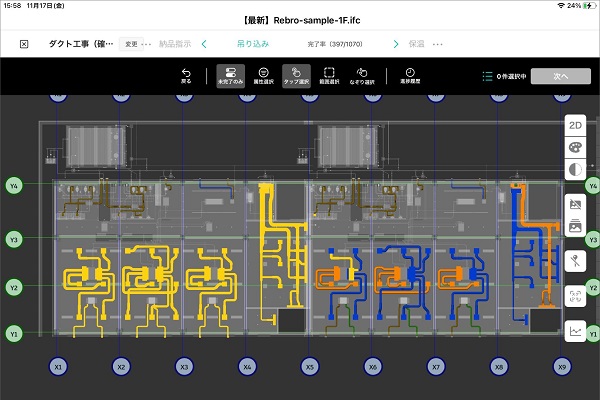600x400 pixels.
Task: Choose the 範囲選択 range selection tool
Action: coord(331,76)
